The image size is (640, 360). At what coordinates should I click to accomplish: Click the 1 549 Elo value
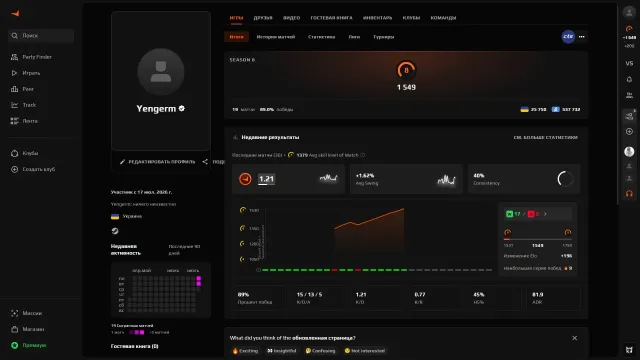point(406,87)
